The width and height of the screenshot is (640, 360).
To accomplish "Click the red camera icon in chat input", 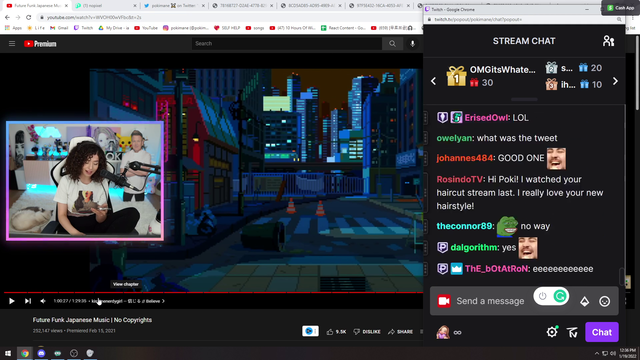I will [x=444, y=301].
